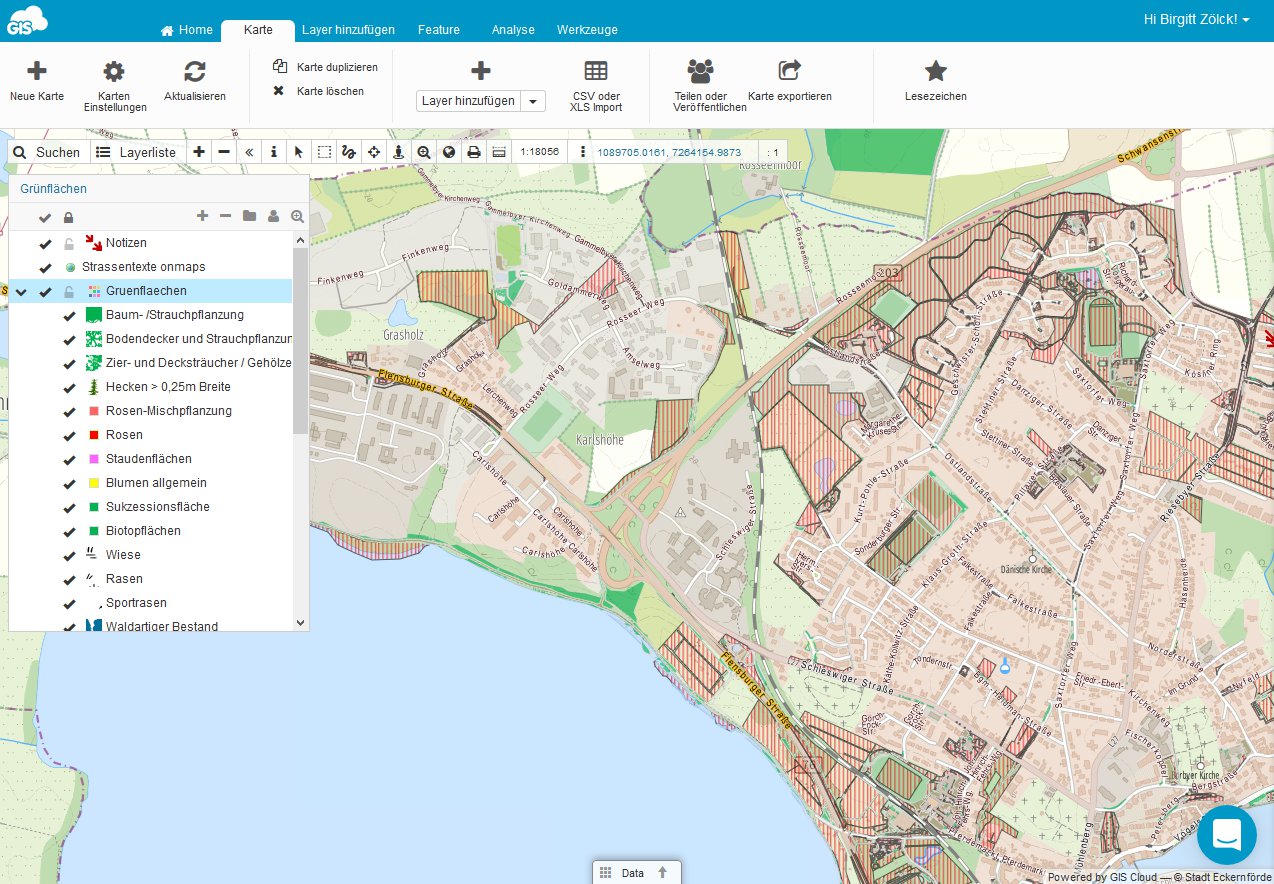Activate the rectangle selection tool

324,152
